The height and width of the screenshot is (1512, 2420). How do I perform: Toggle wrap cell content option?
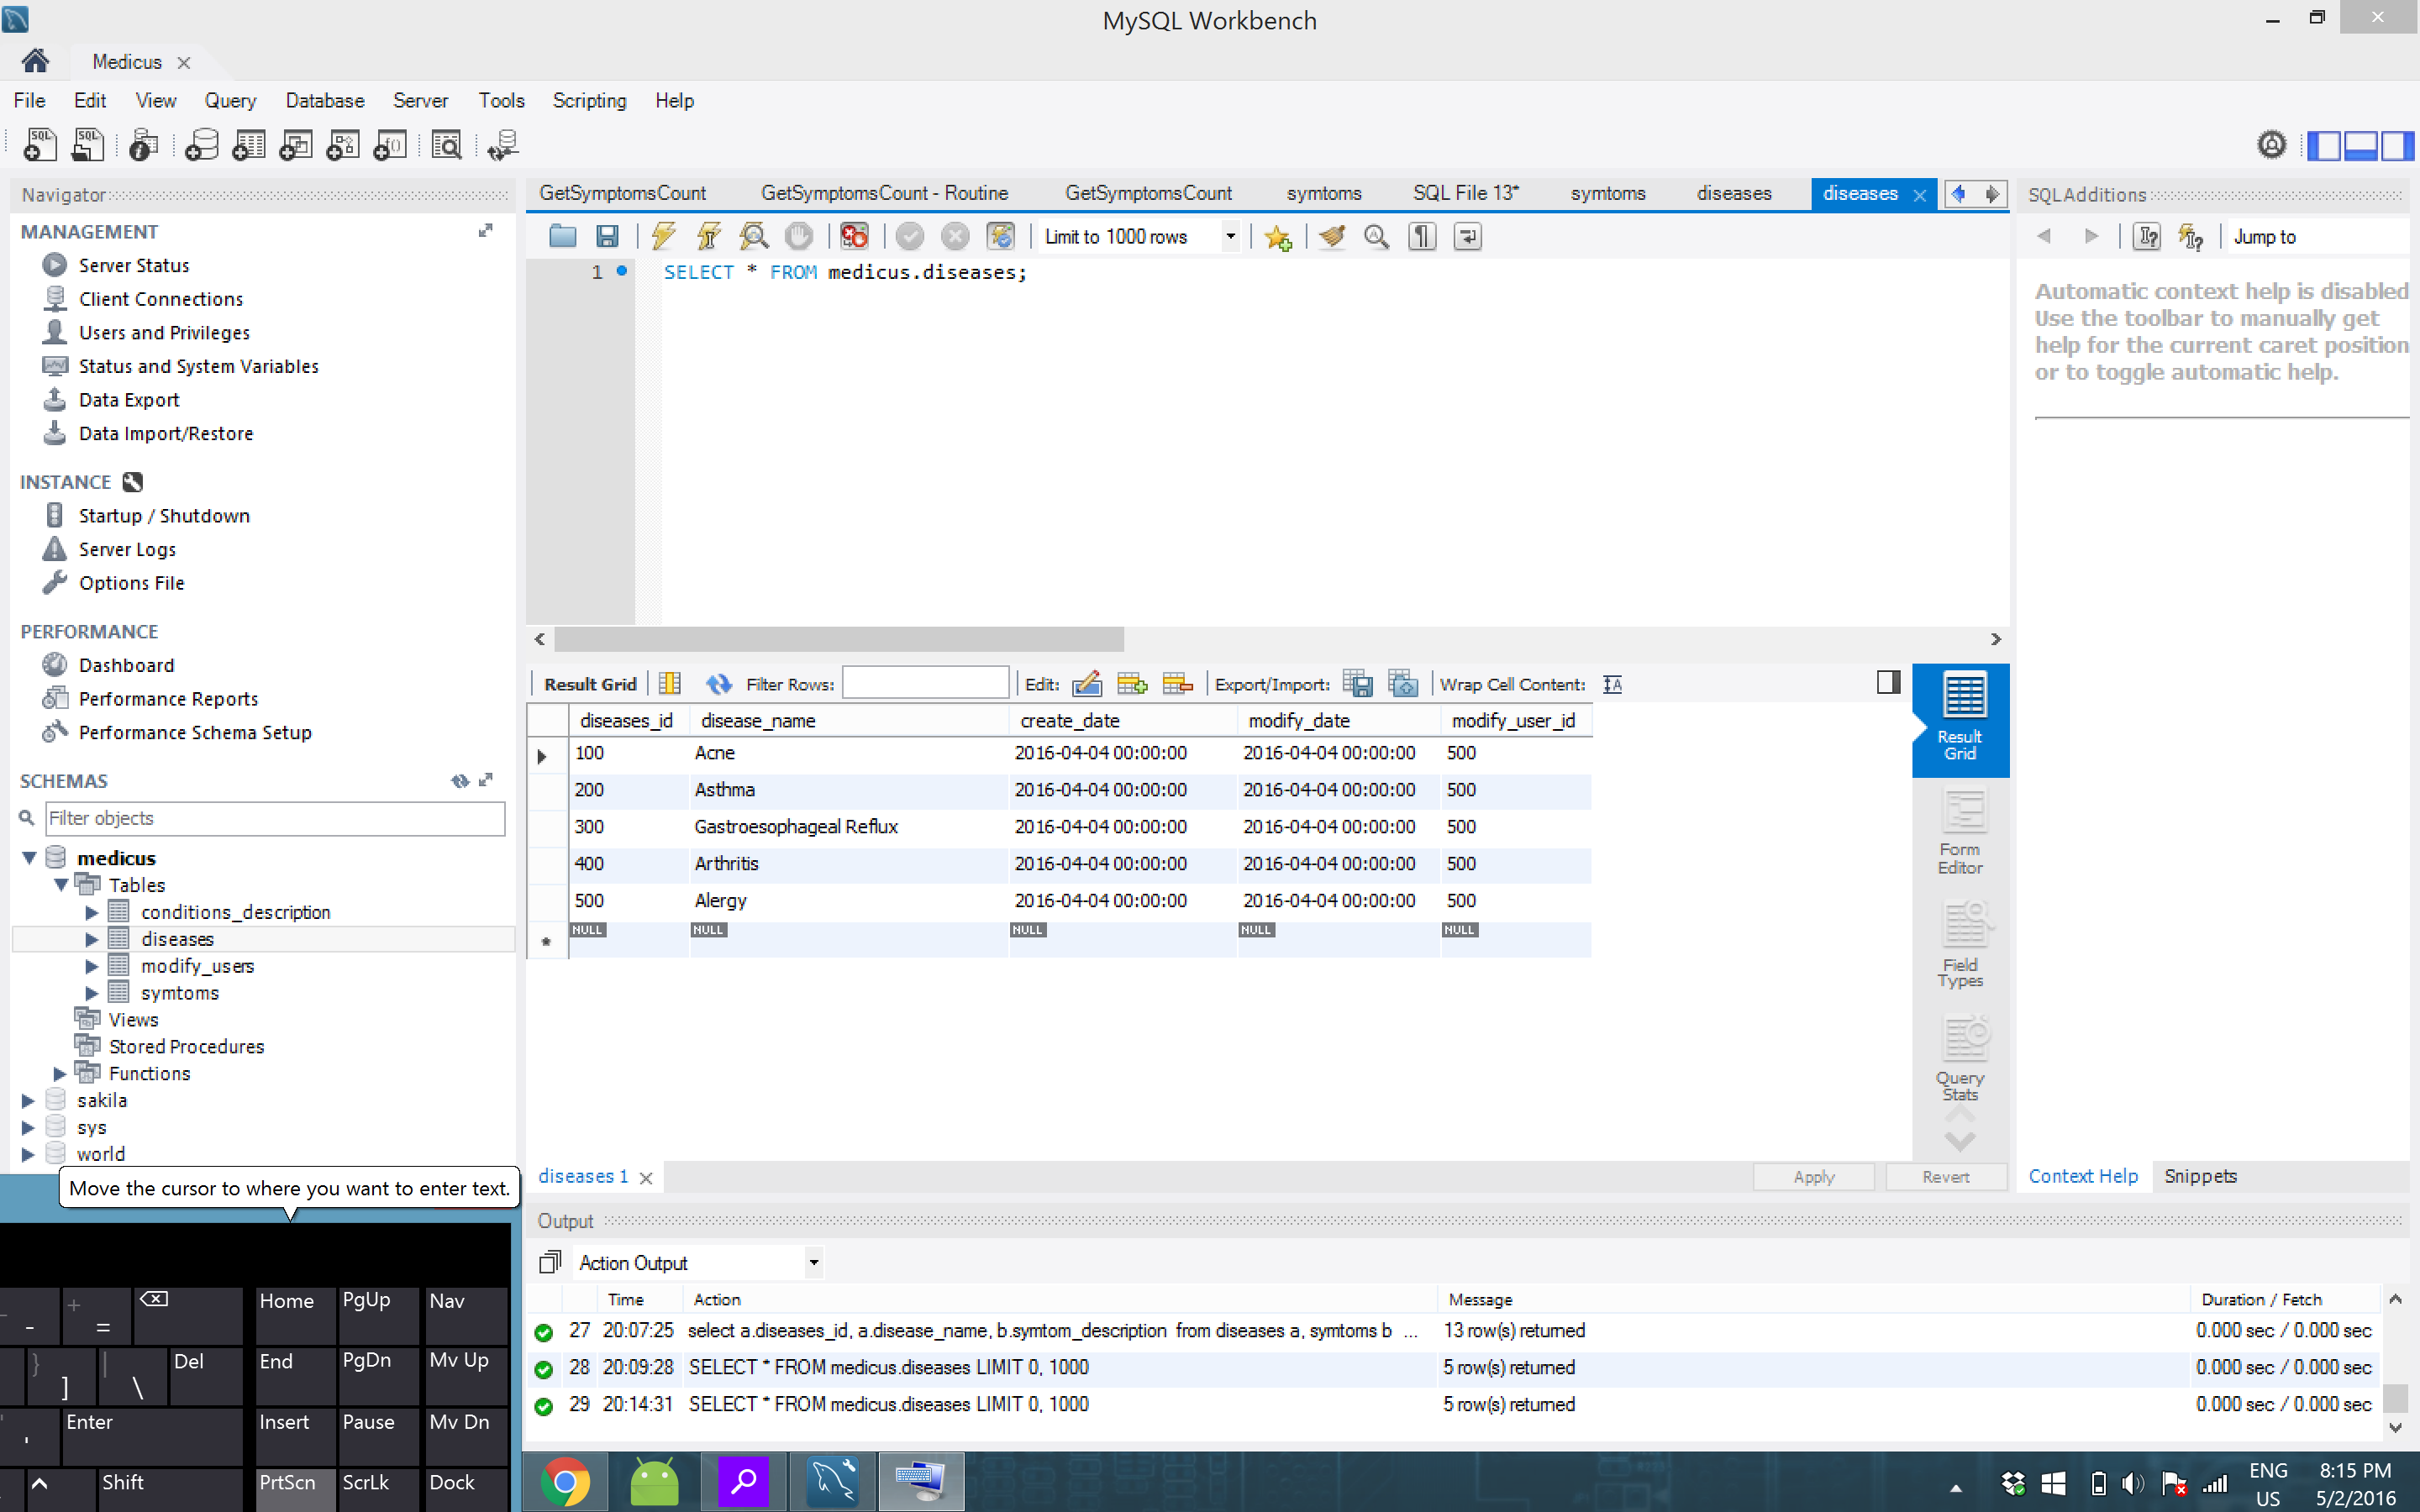[x=1612, y=684]
